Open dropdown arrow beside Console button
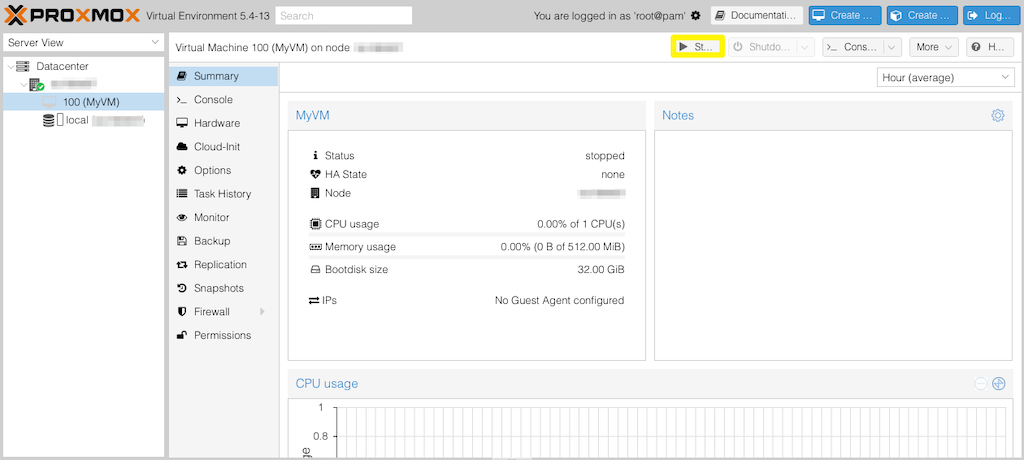This screenshot has height=460, width=1024. [891, 47]
